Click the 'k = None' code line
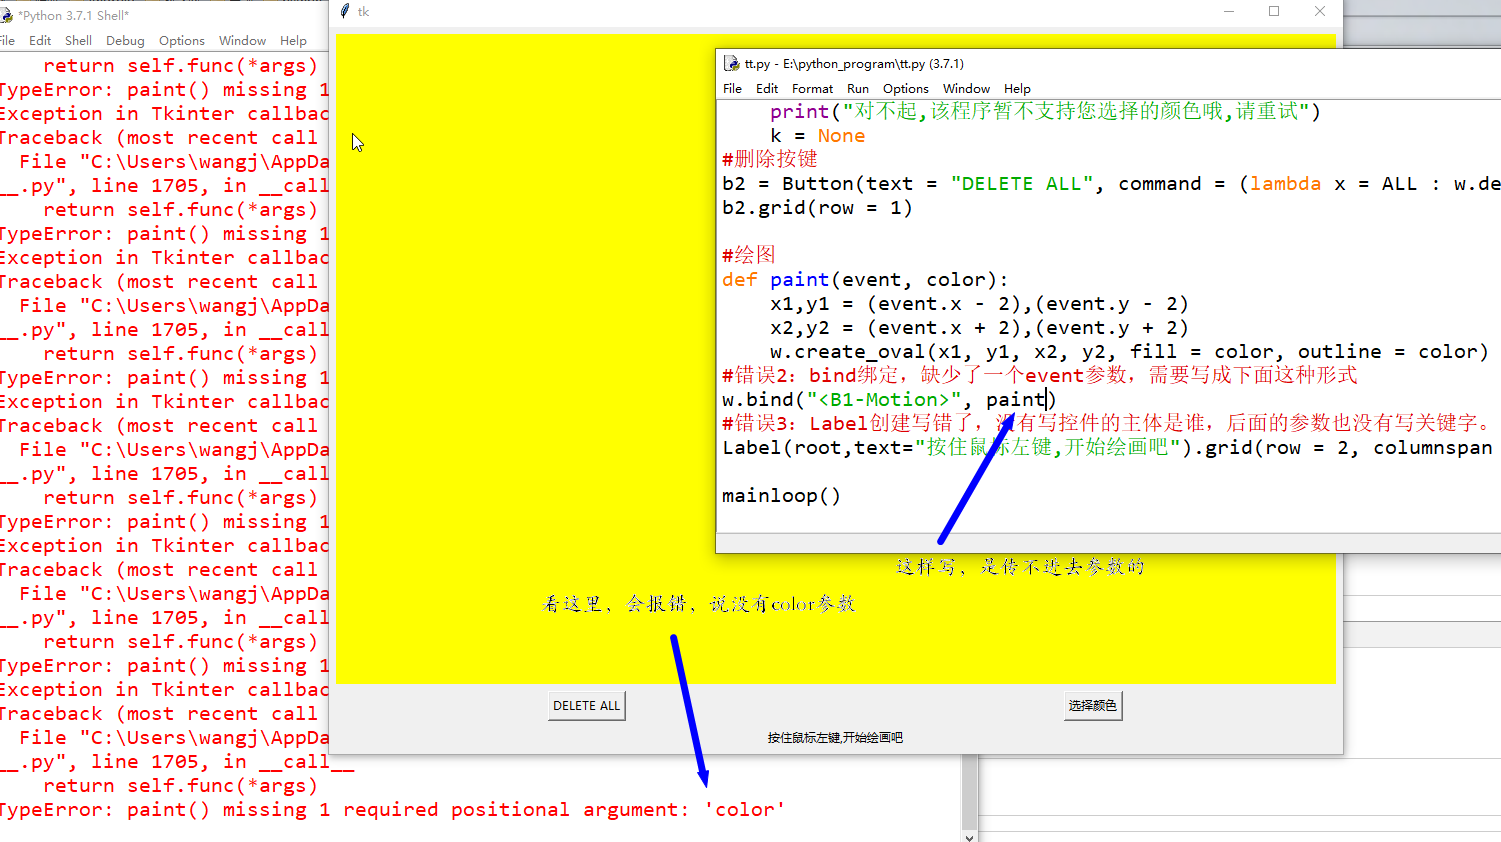 pos(817,136)
